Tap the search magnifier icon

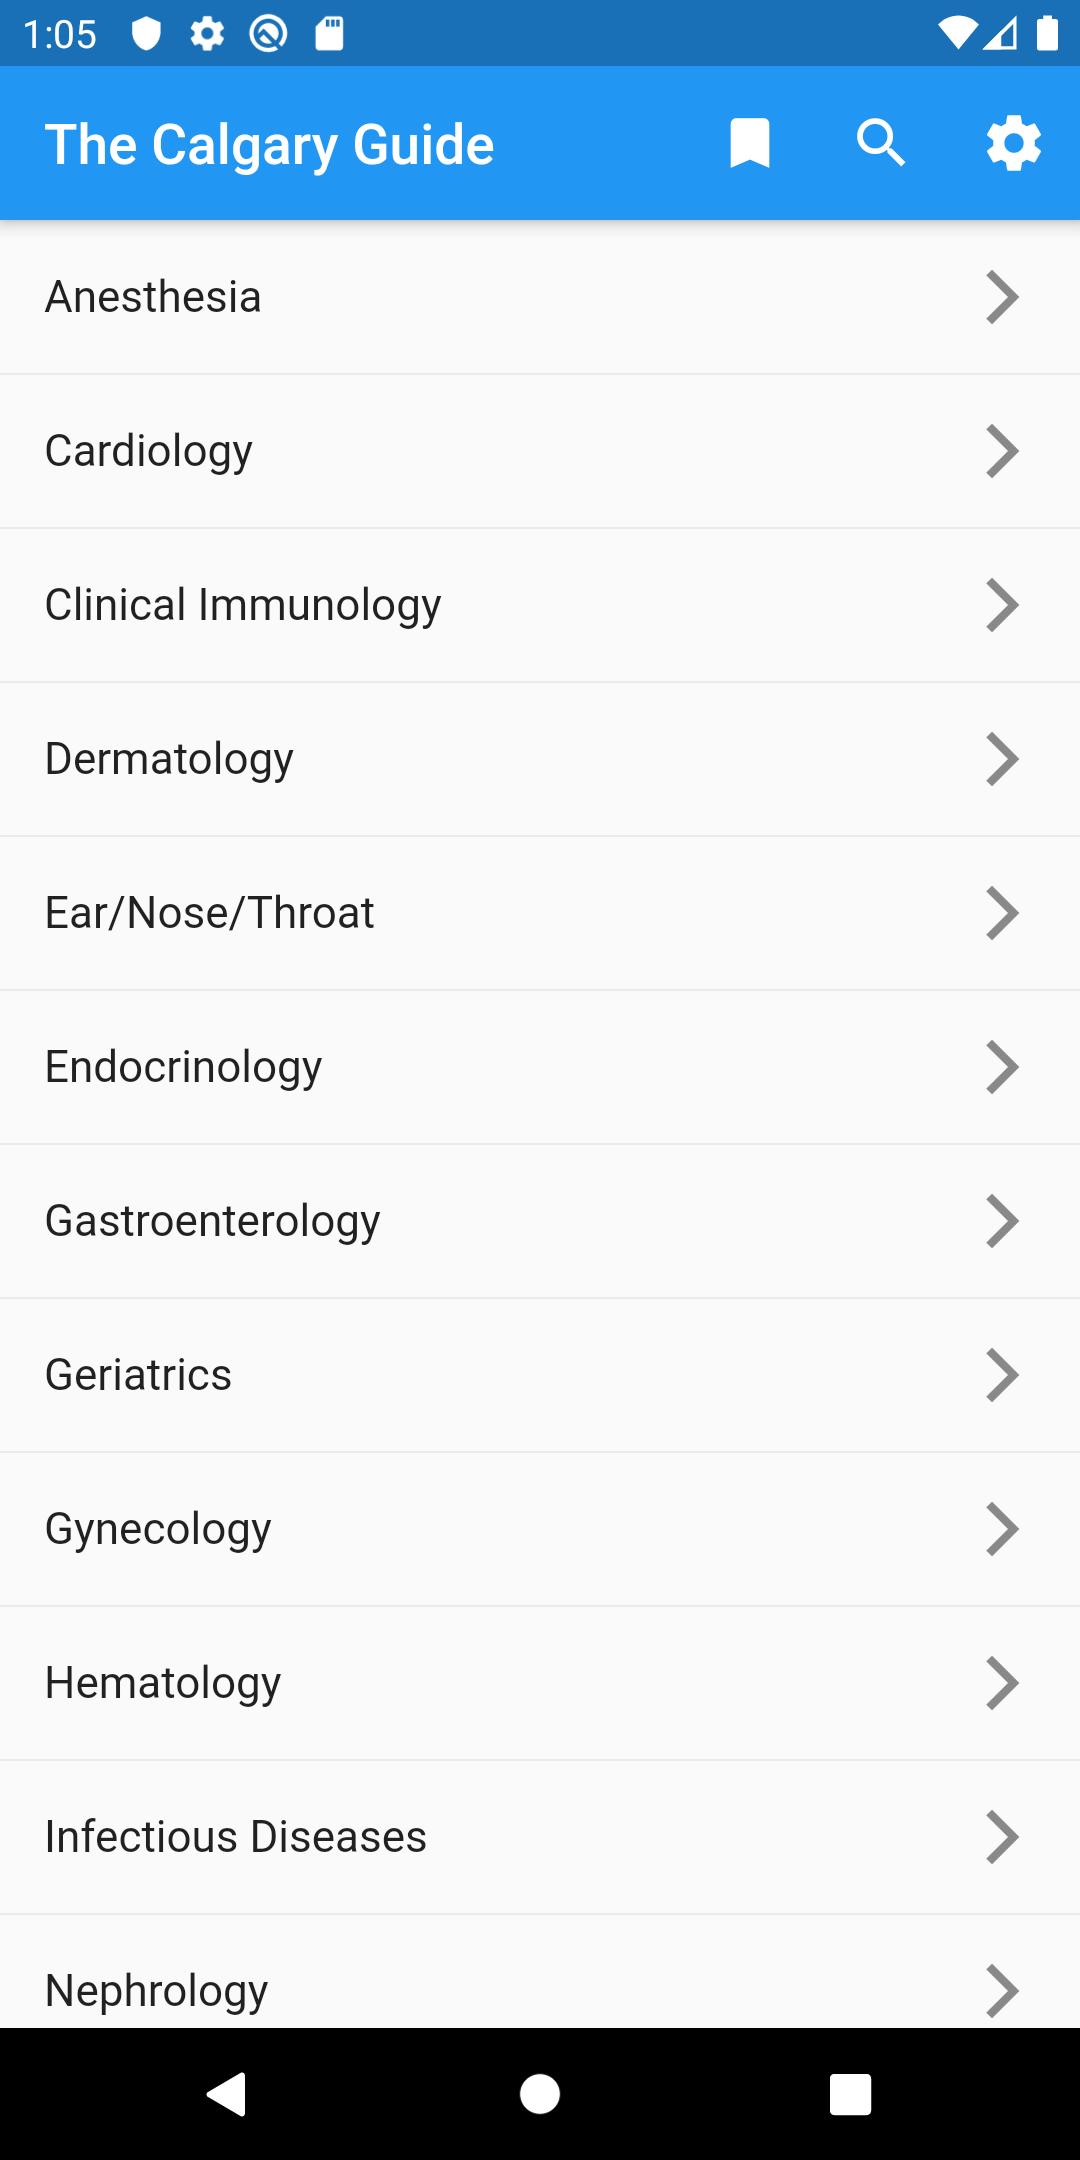pos(881,144)
